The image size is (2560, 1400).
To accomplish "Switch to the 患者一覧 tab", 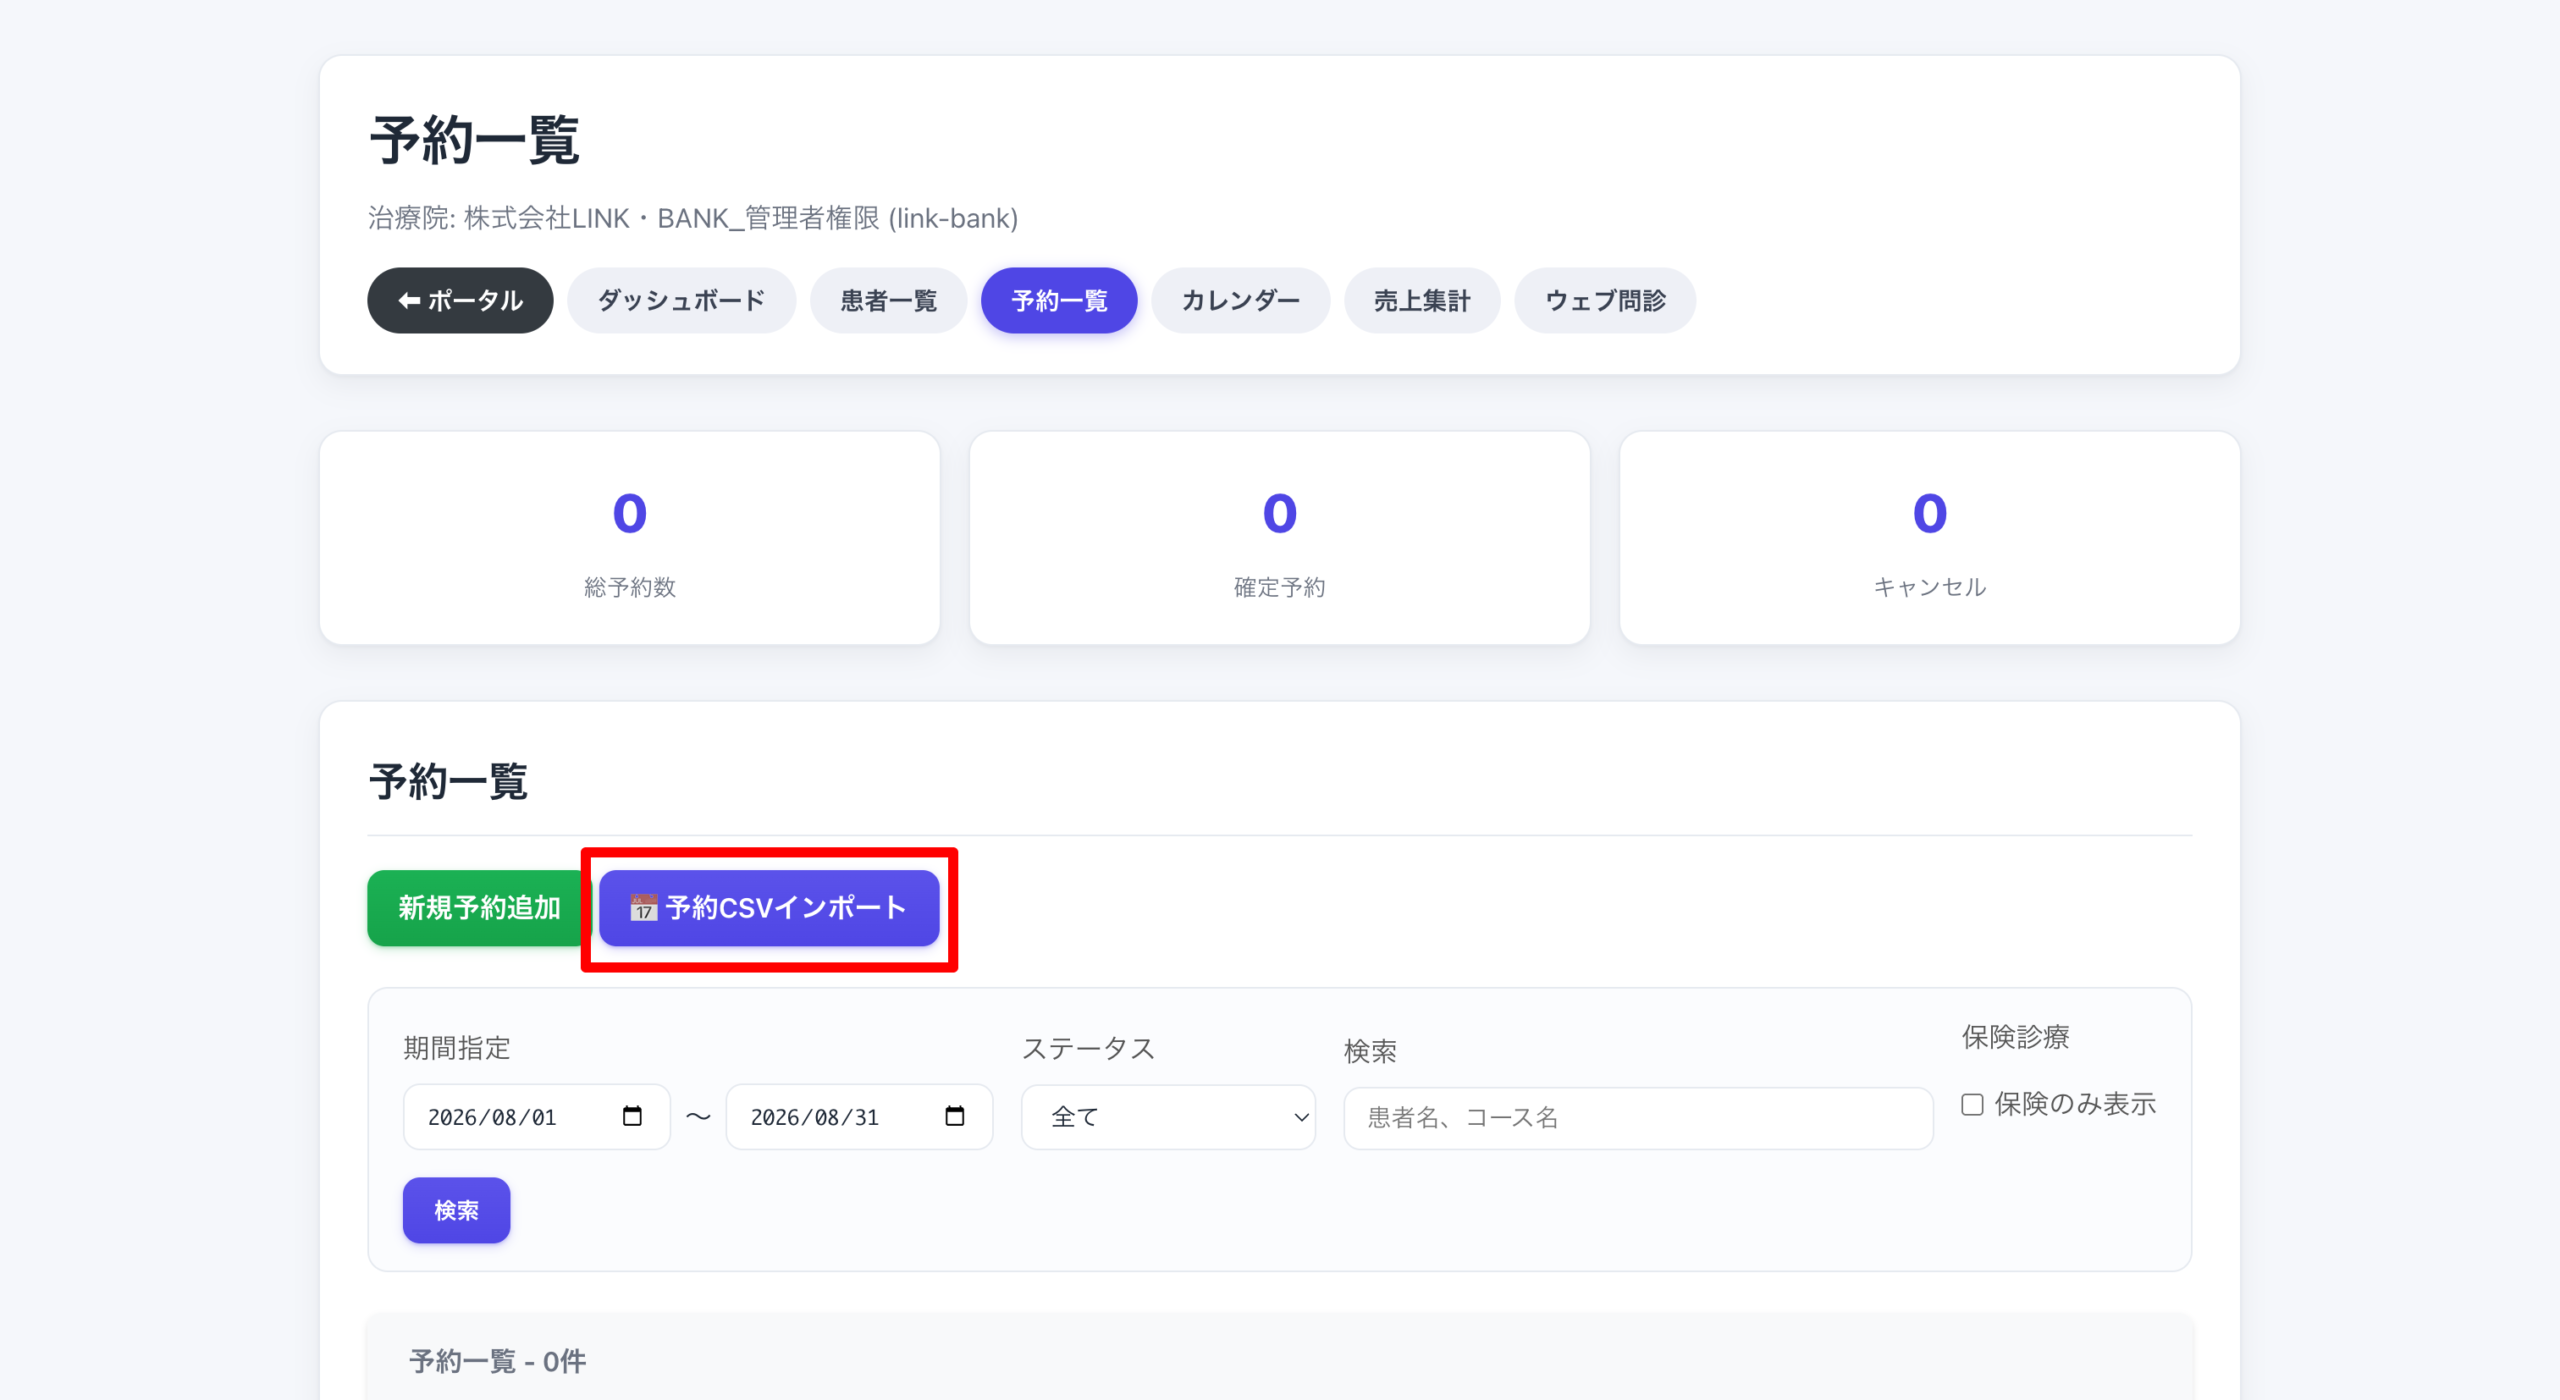I will [x=888, y=300].
